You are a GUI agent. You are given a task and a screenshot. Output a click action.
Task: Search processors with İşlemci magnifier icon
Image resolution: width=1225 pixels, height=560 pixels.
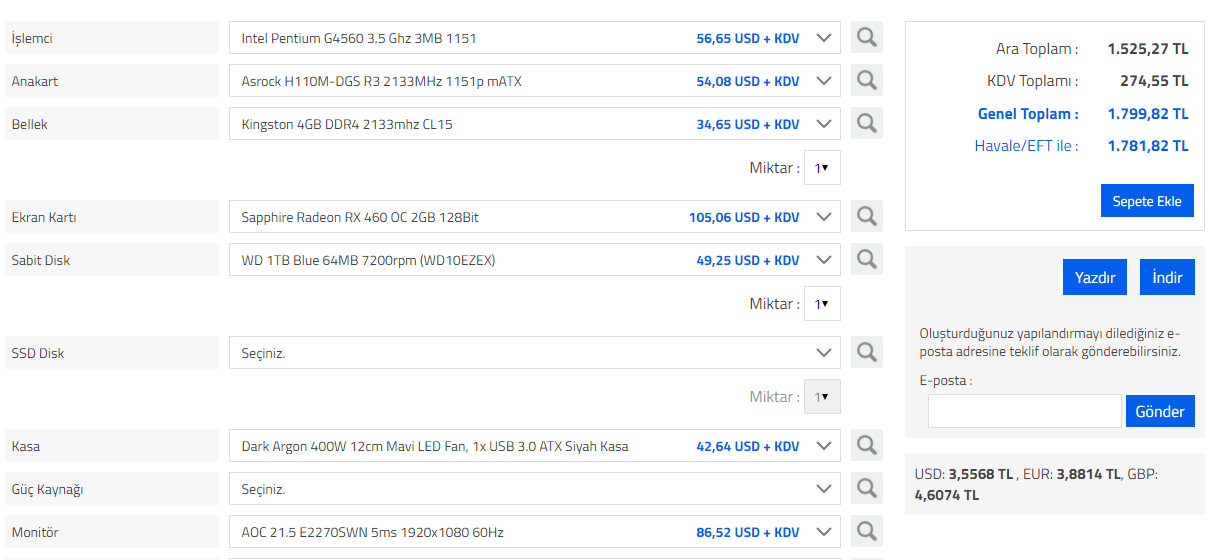pos(867,38)
